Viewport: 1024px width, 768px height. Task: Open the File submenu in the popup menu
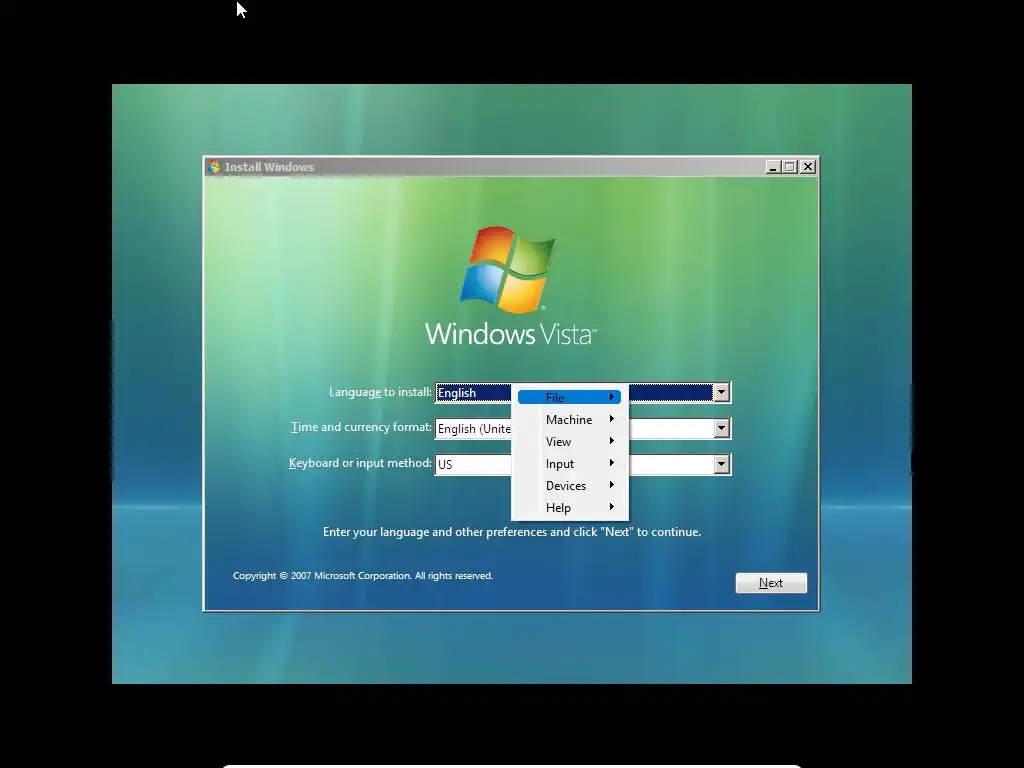click(x=569, y=397)
